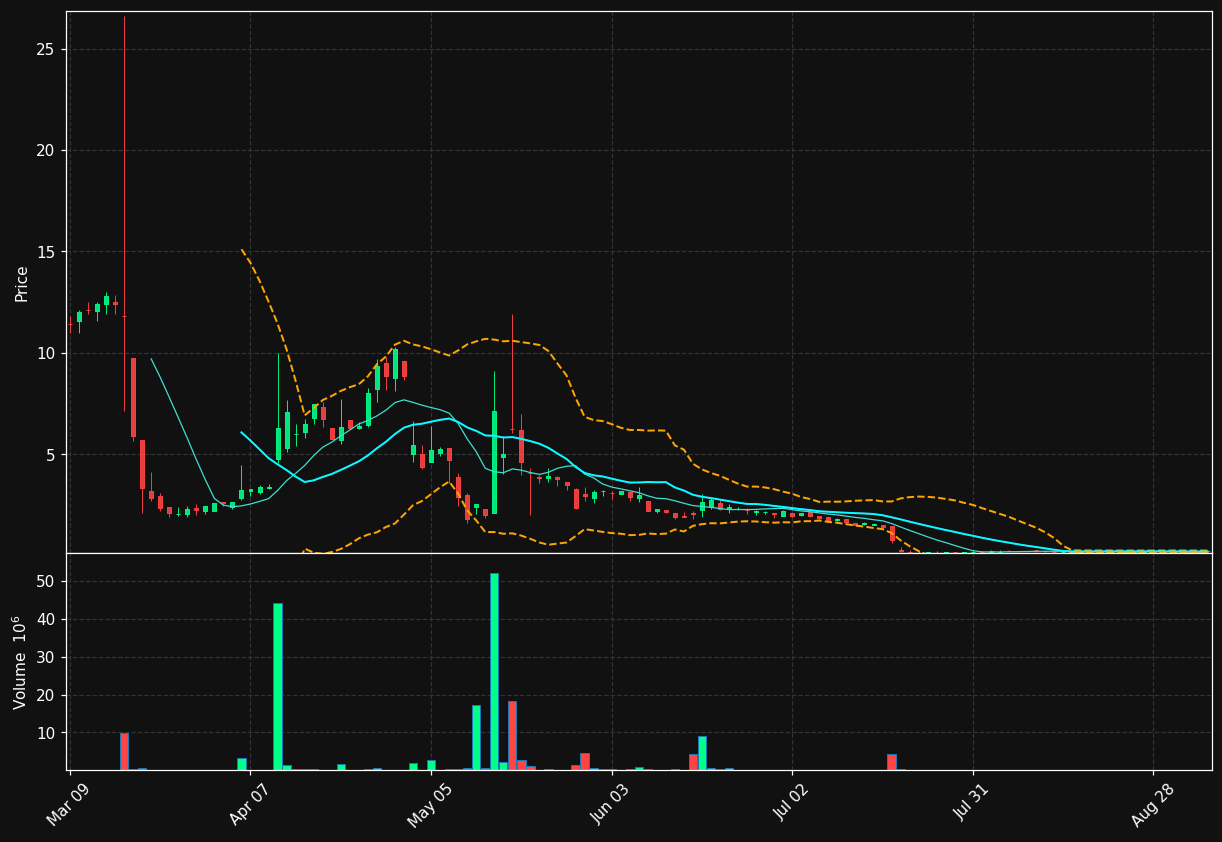Click the tallest green volume bar above 50

[x=494, y=672]
